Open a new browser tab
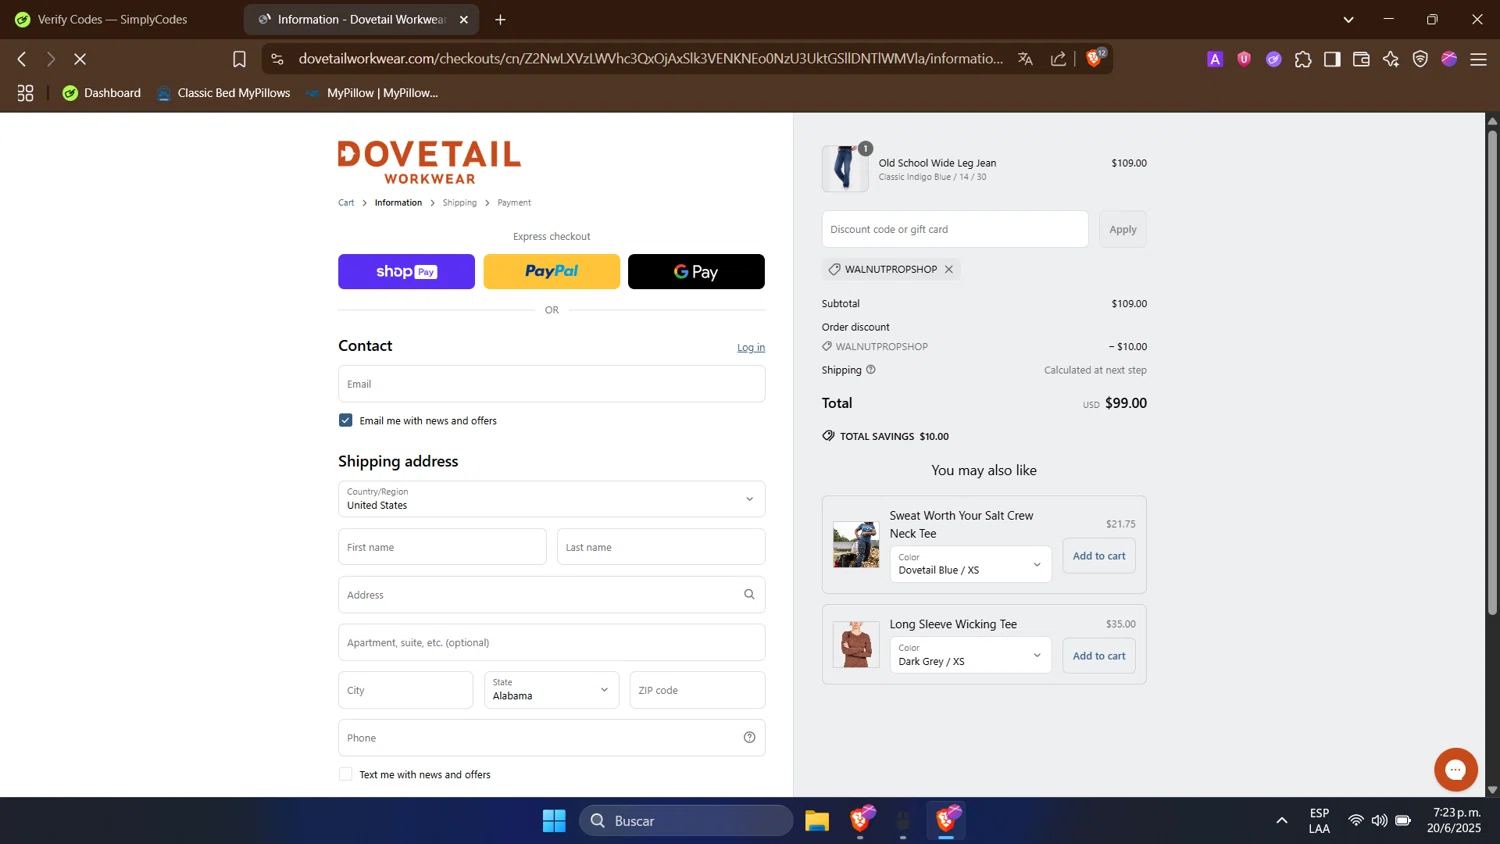 click(500, 19)
